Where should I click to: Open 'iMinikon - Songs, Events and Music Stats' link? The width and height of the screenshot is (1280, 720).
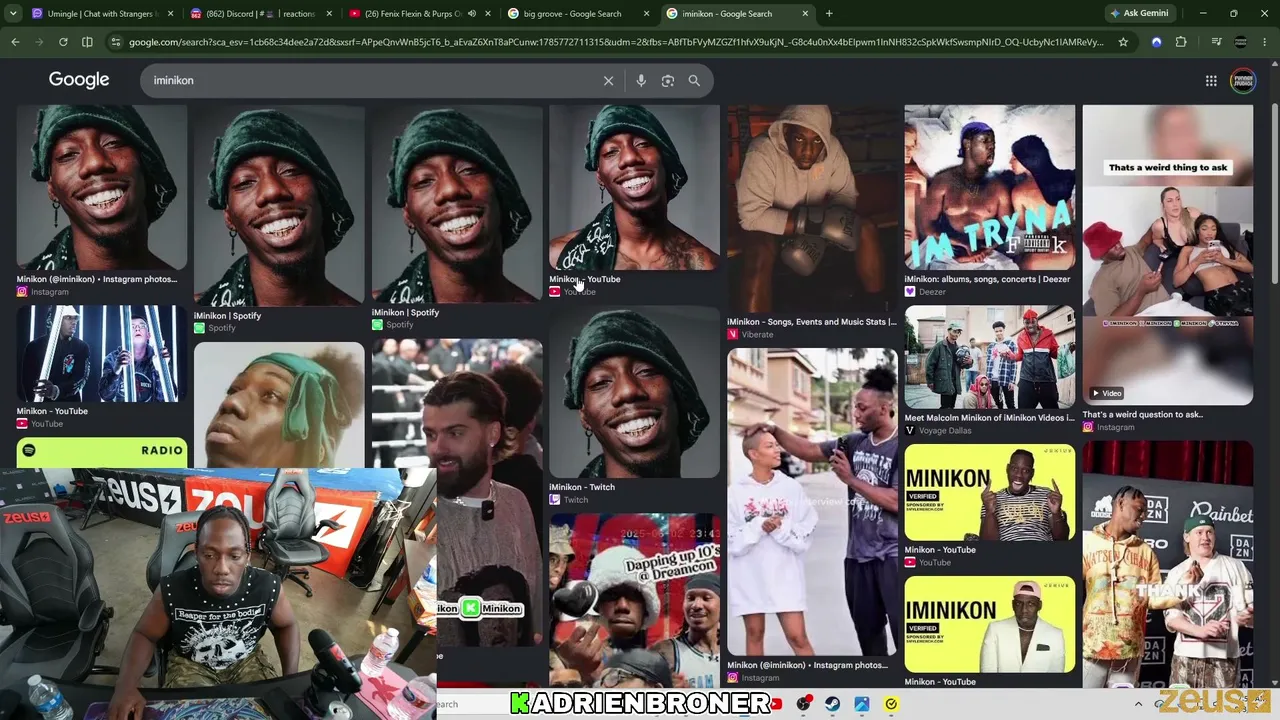coord(812,322)
